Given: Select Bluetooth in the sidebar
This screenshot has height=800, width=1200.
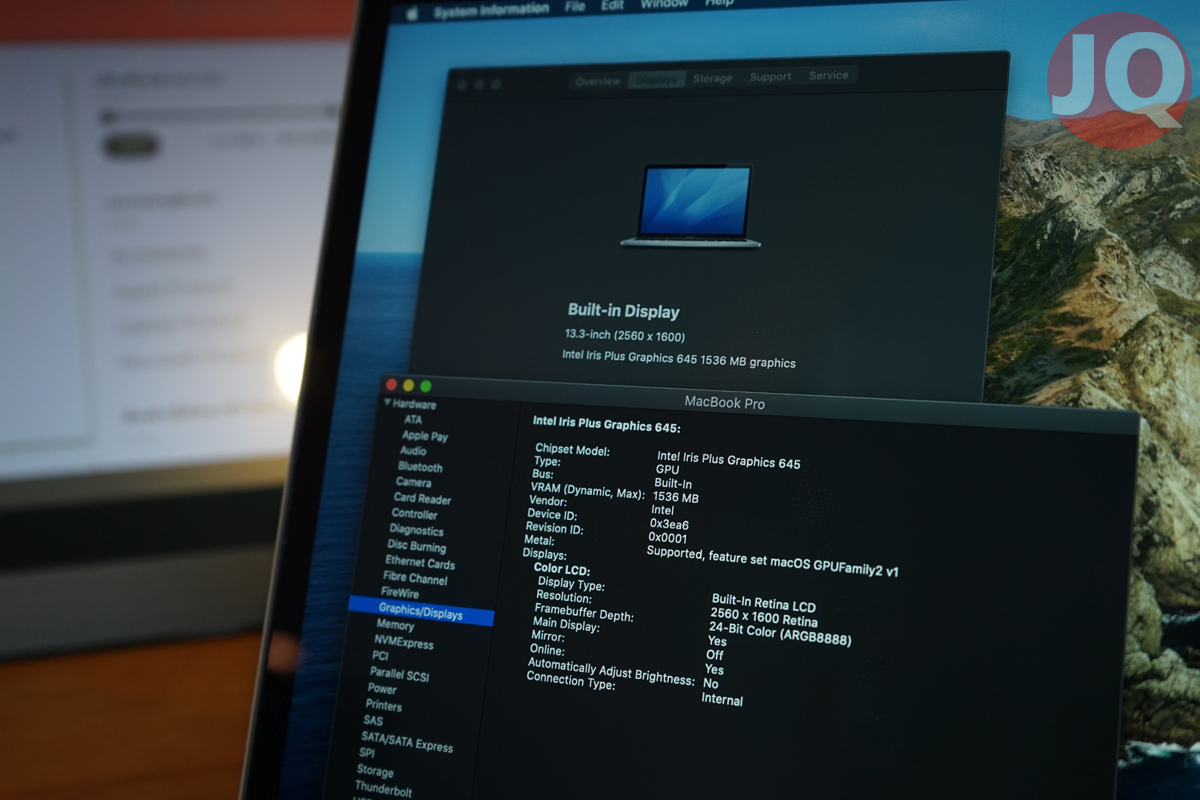Looking at the screenshot, I should point(420,467).
